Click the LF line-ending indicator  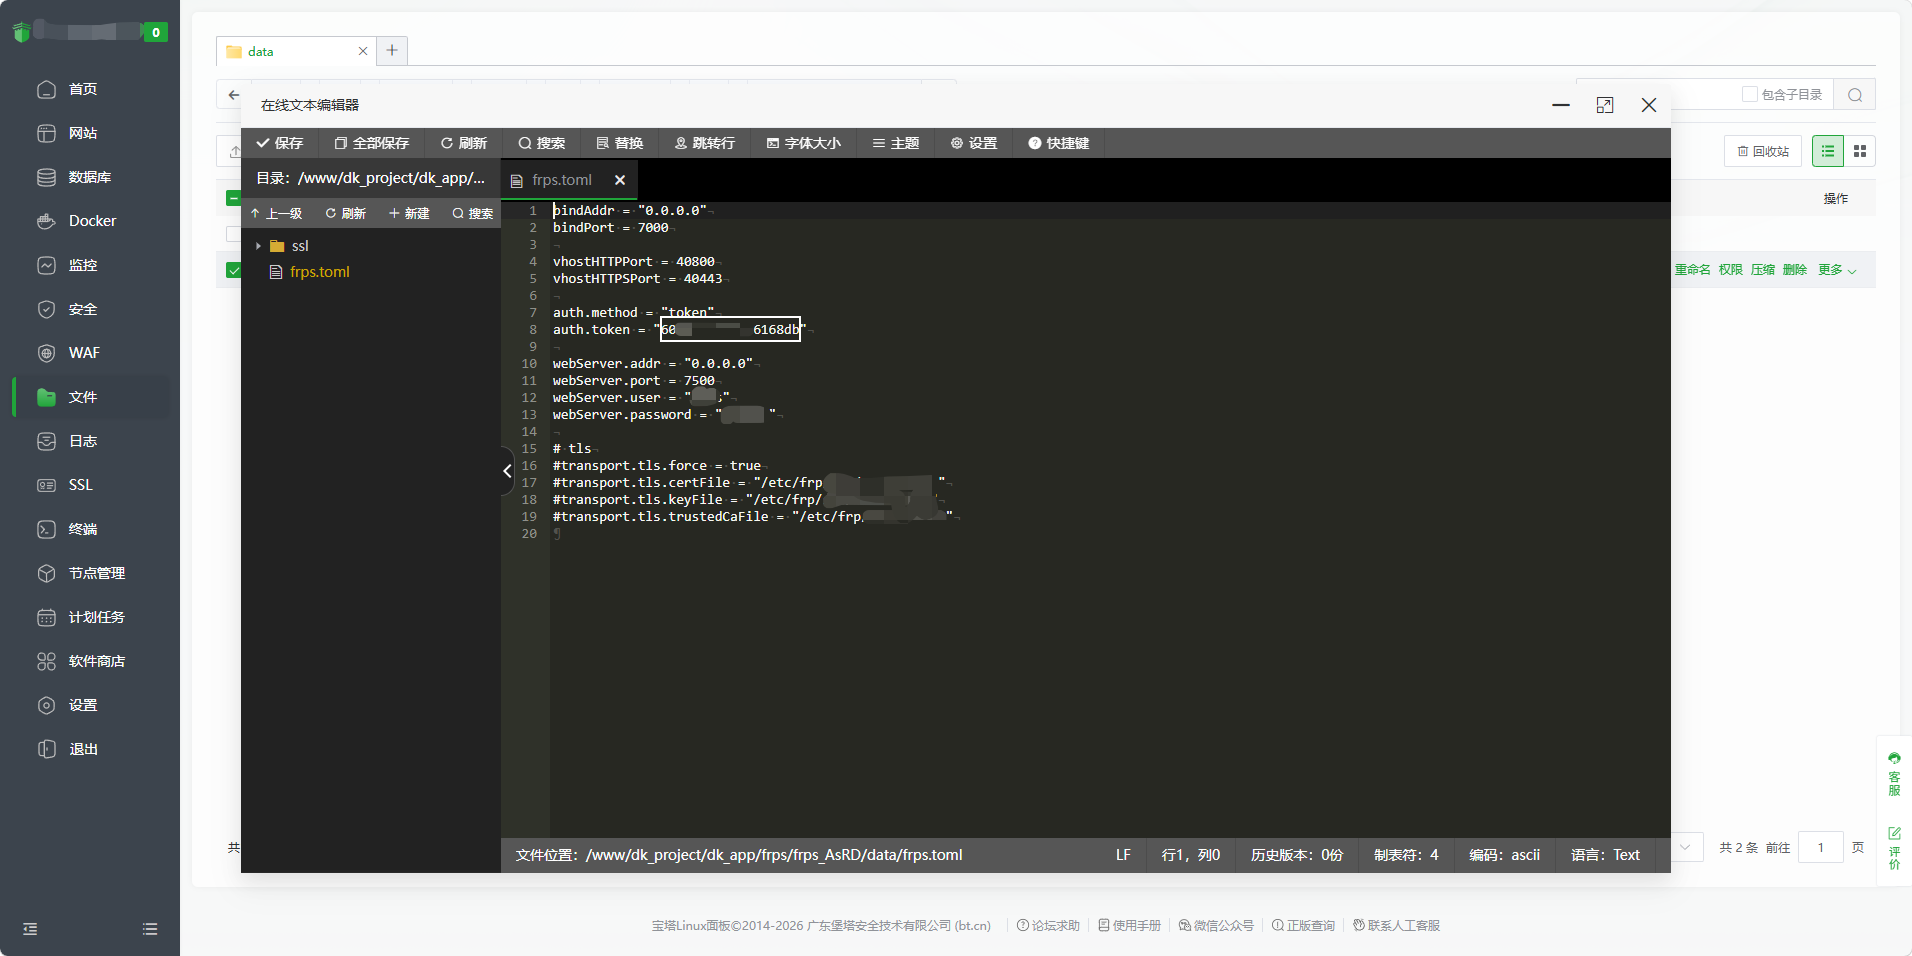pos(1123,855)
